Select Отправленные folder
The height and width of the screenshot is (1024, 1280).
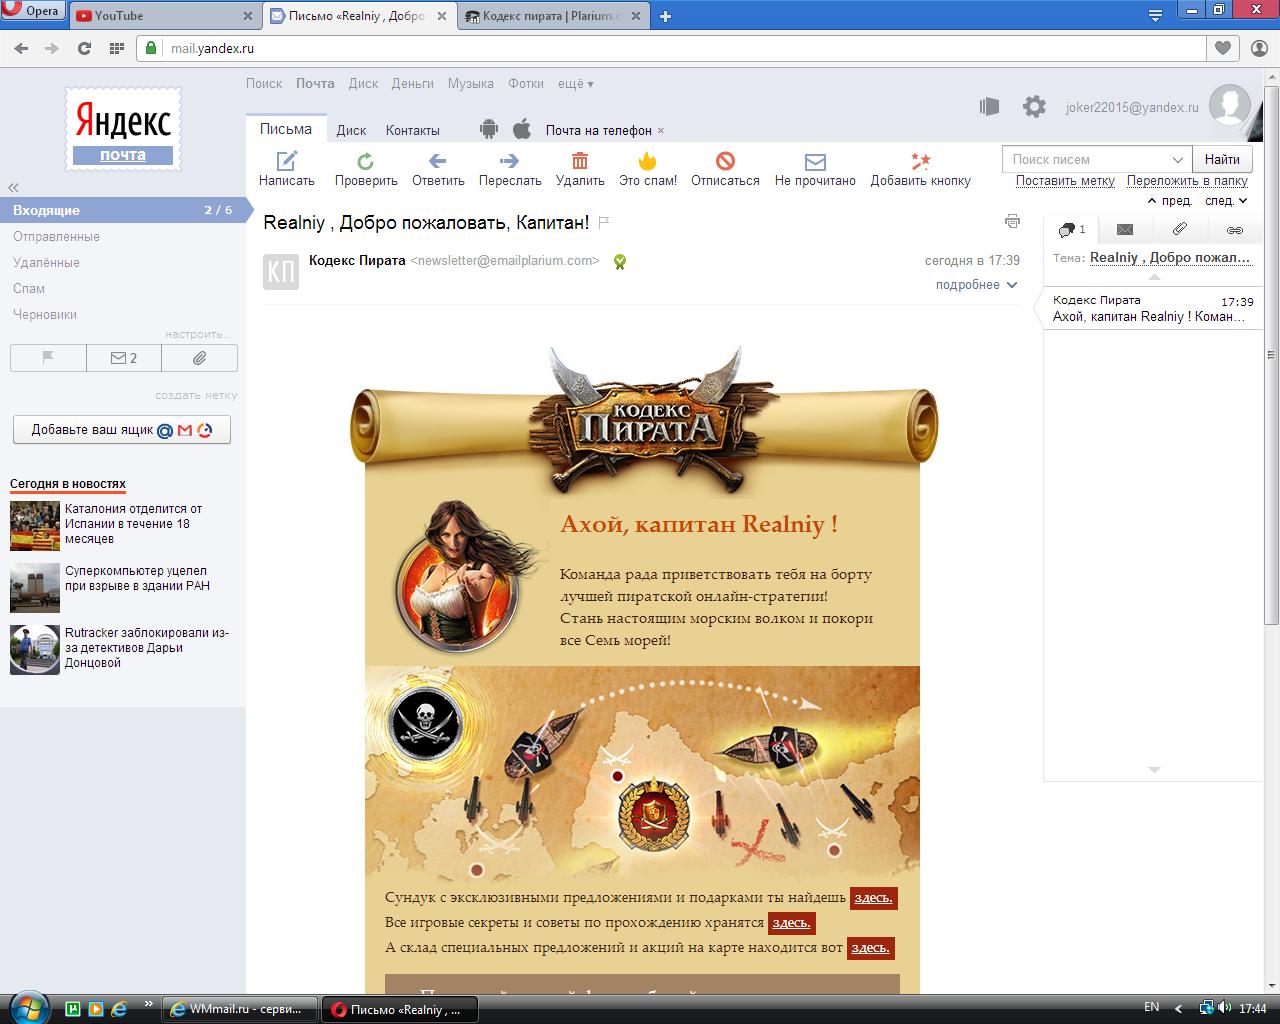[x=56, y=237]
